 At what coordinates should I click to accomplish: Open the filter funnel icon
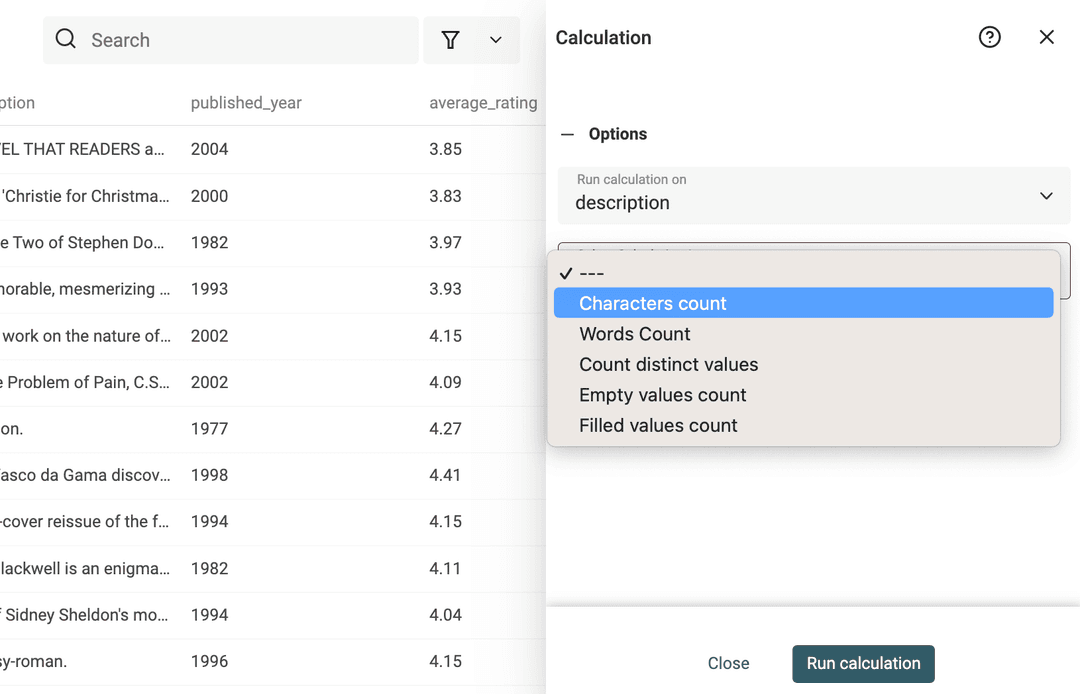[451, 39]
